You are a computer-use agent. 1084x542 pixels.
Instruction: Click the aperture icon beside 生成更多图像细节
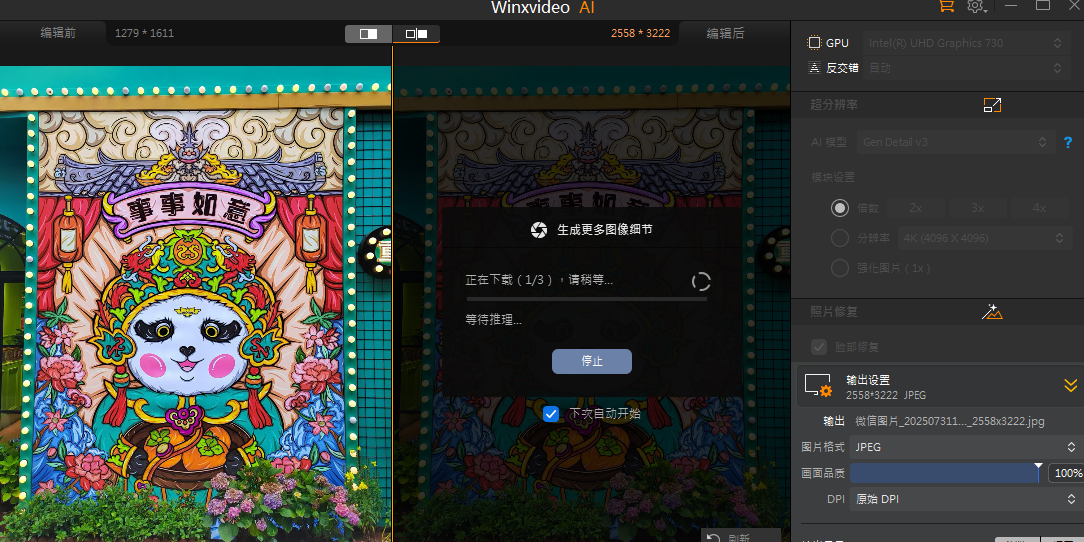[539, 230]
